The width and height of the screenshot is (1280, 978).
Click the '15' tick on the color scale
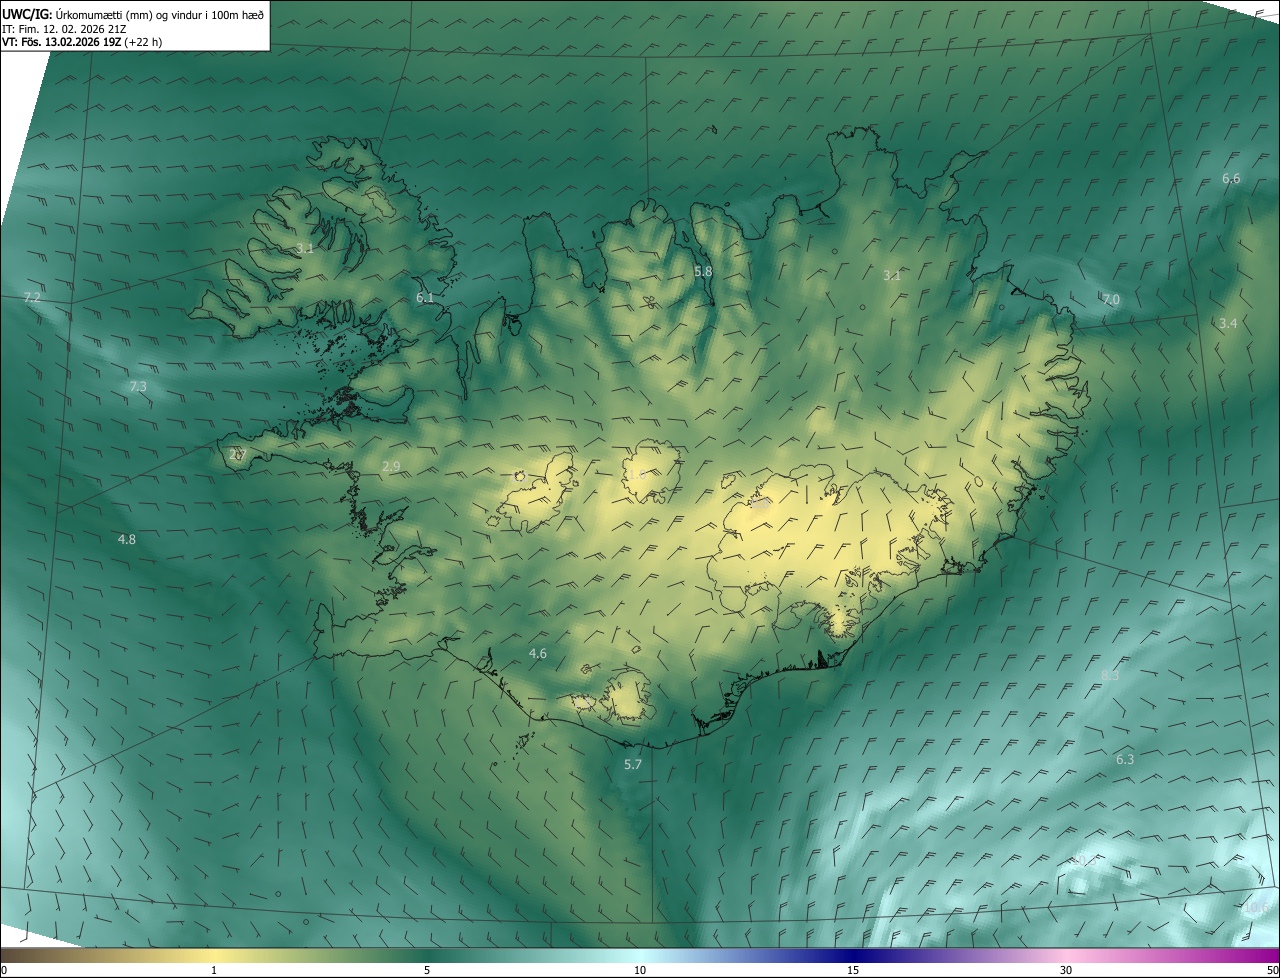853,970
